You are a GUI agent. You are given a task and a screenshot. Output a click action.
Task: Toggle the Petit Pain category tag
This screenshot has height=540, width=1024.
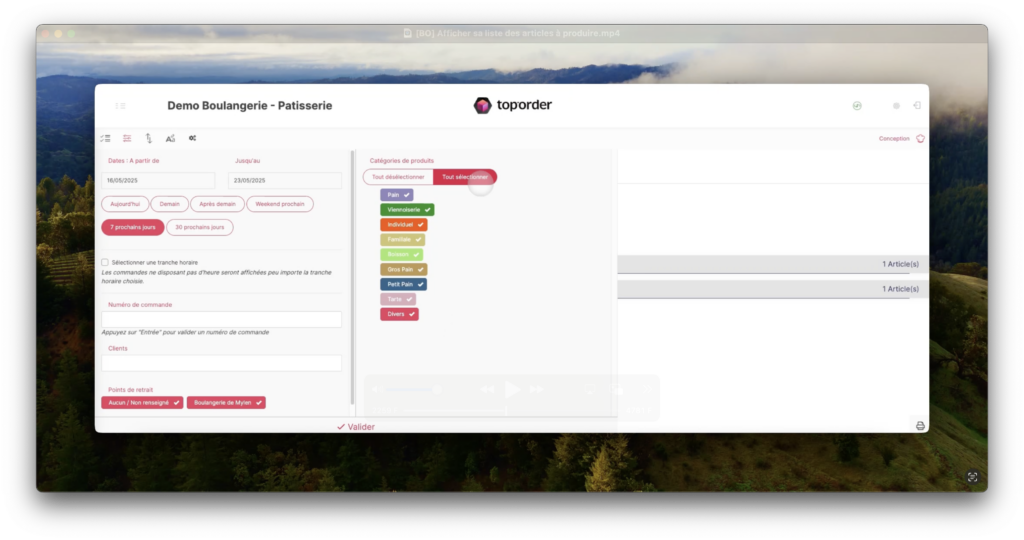pyautogui.click(x=404, y=284)
